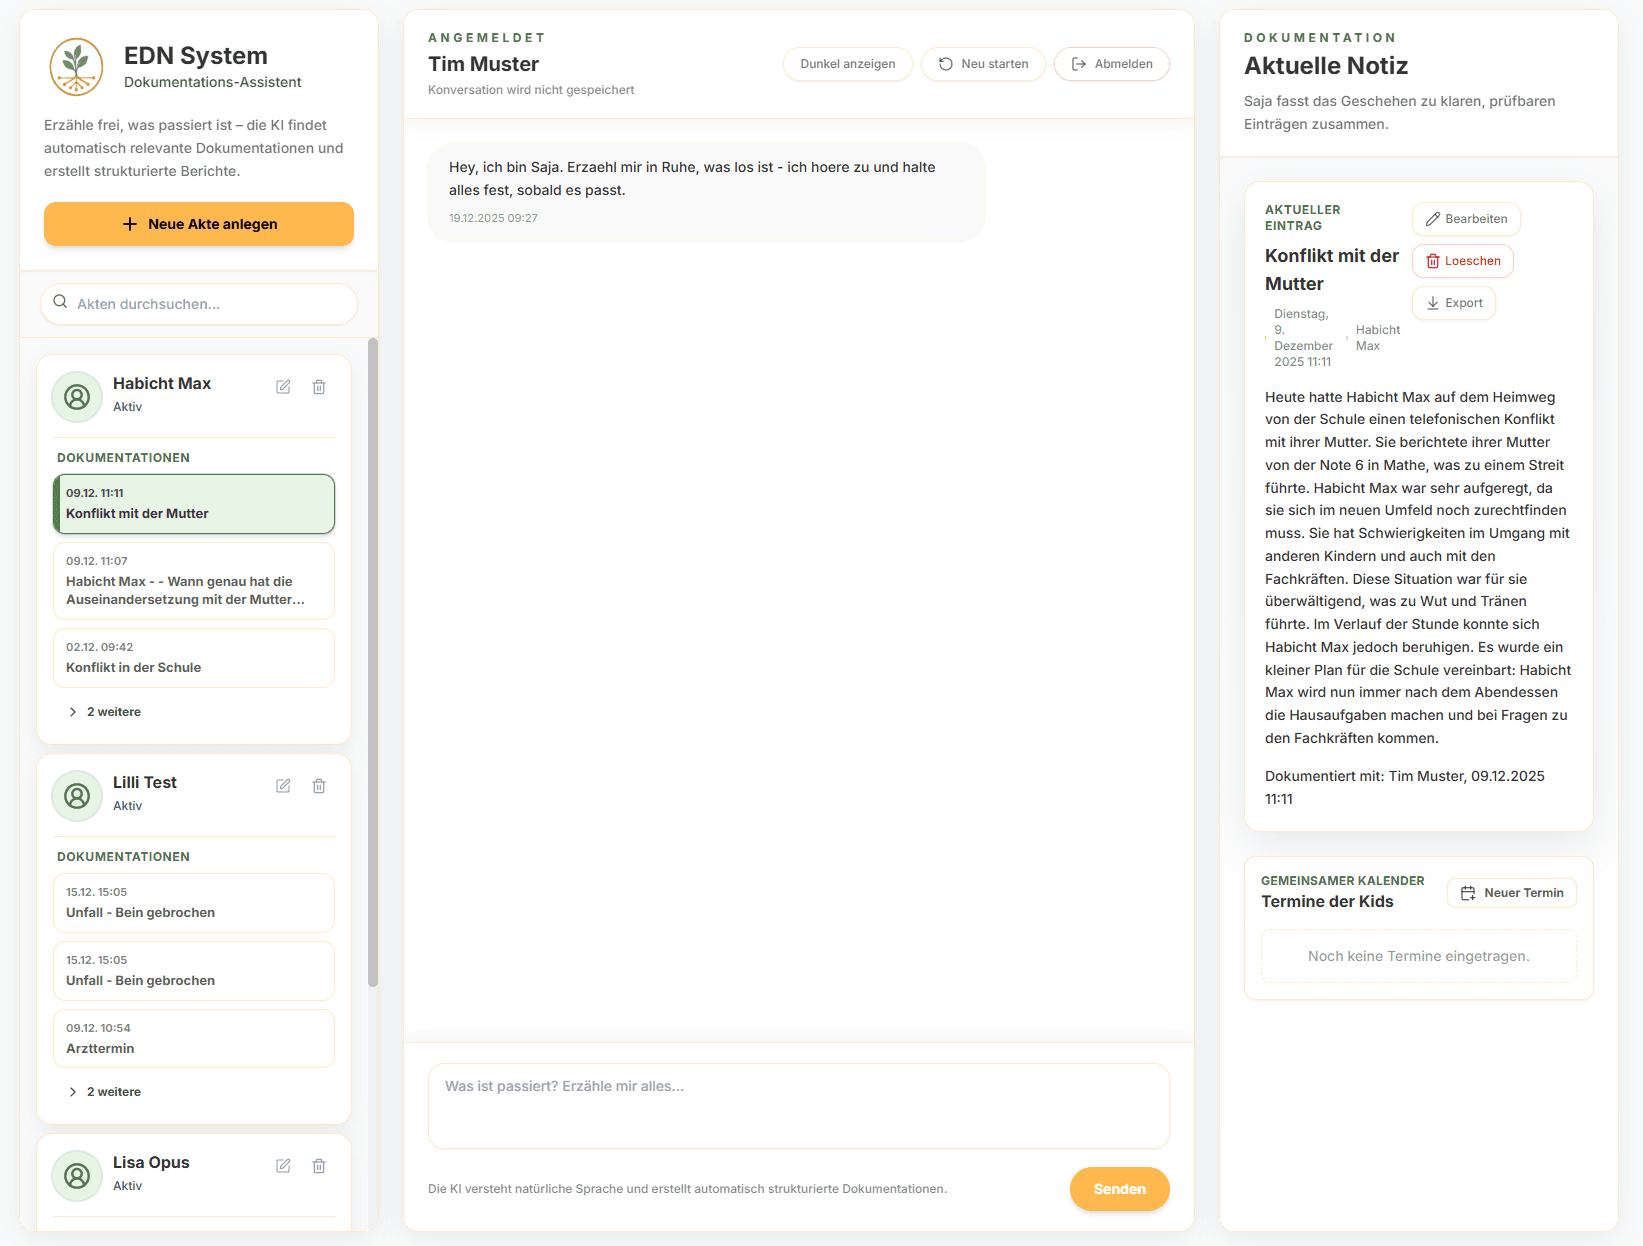Click the Was ist passiert message field

(x=798, y=1105)
